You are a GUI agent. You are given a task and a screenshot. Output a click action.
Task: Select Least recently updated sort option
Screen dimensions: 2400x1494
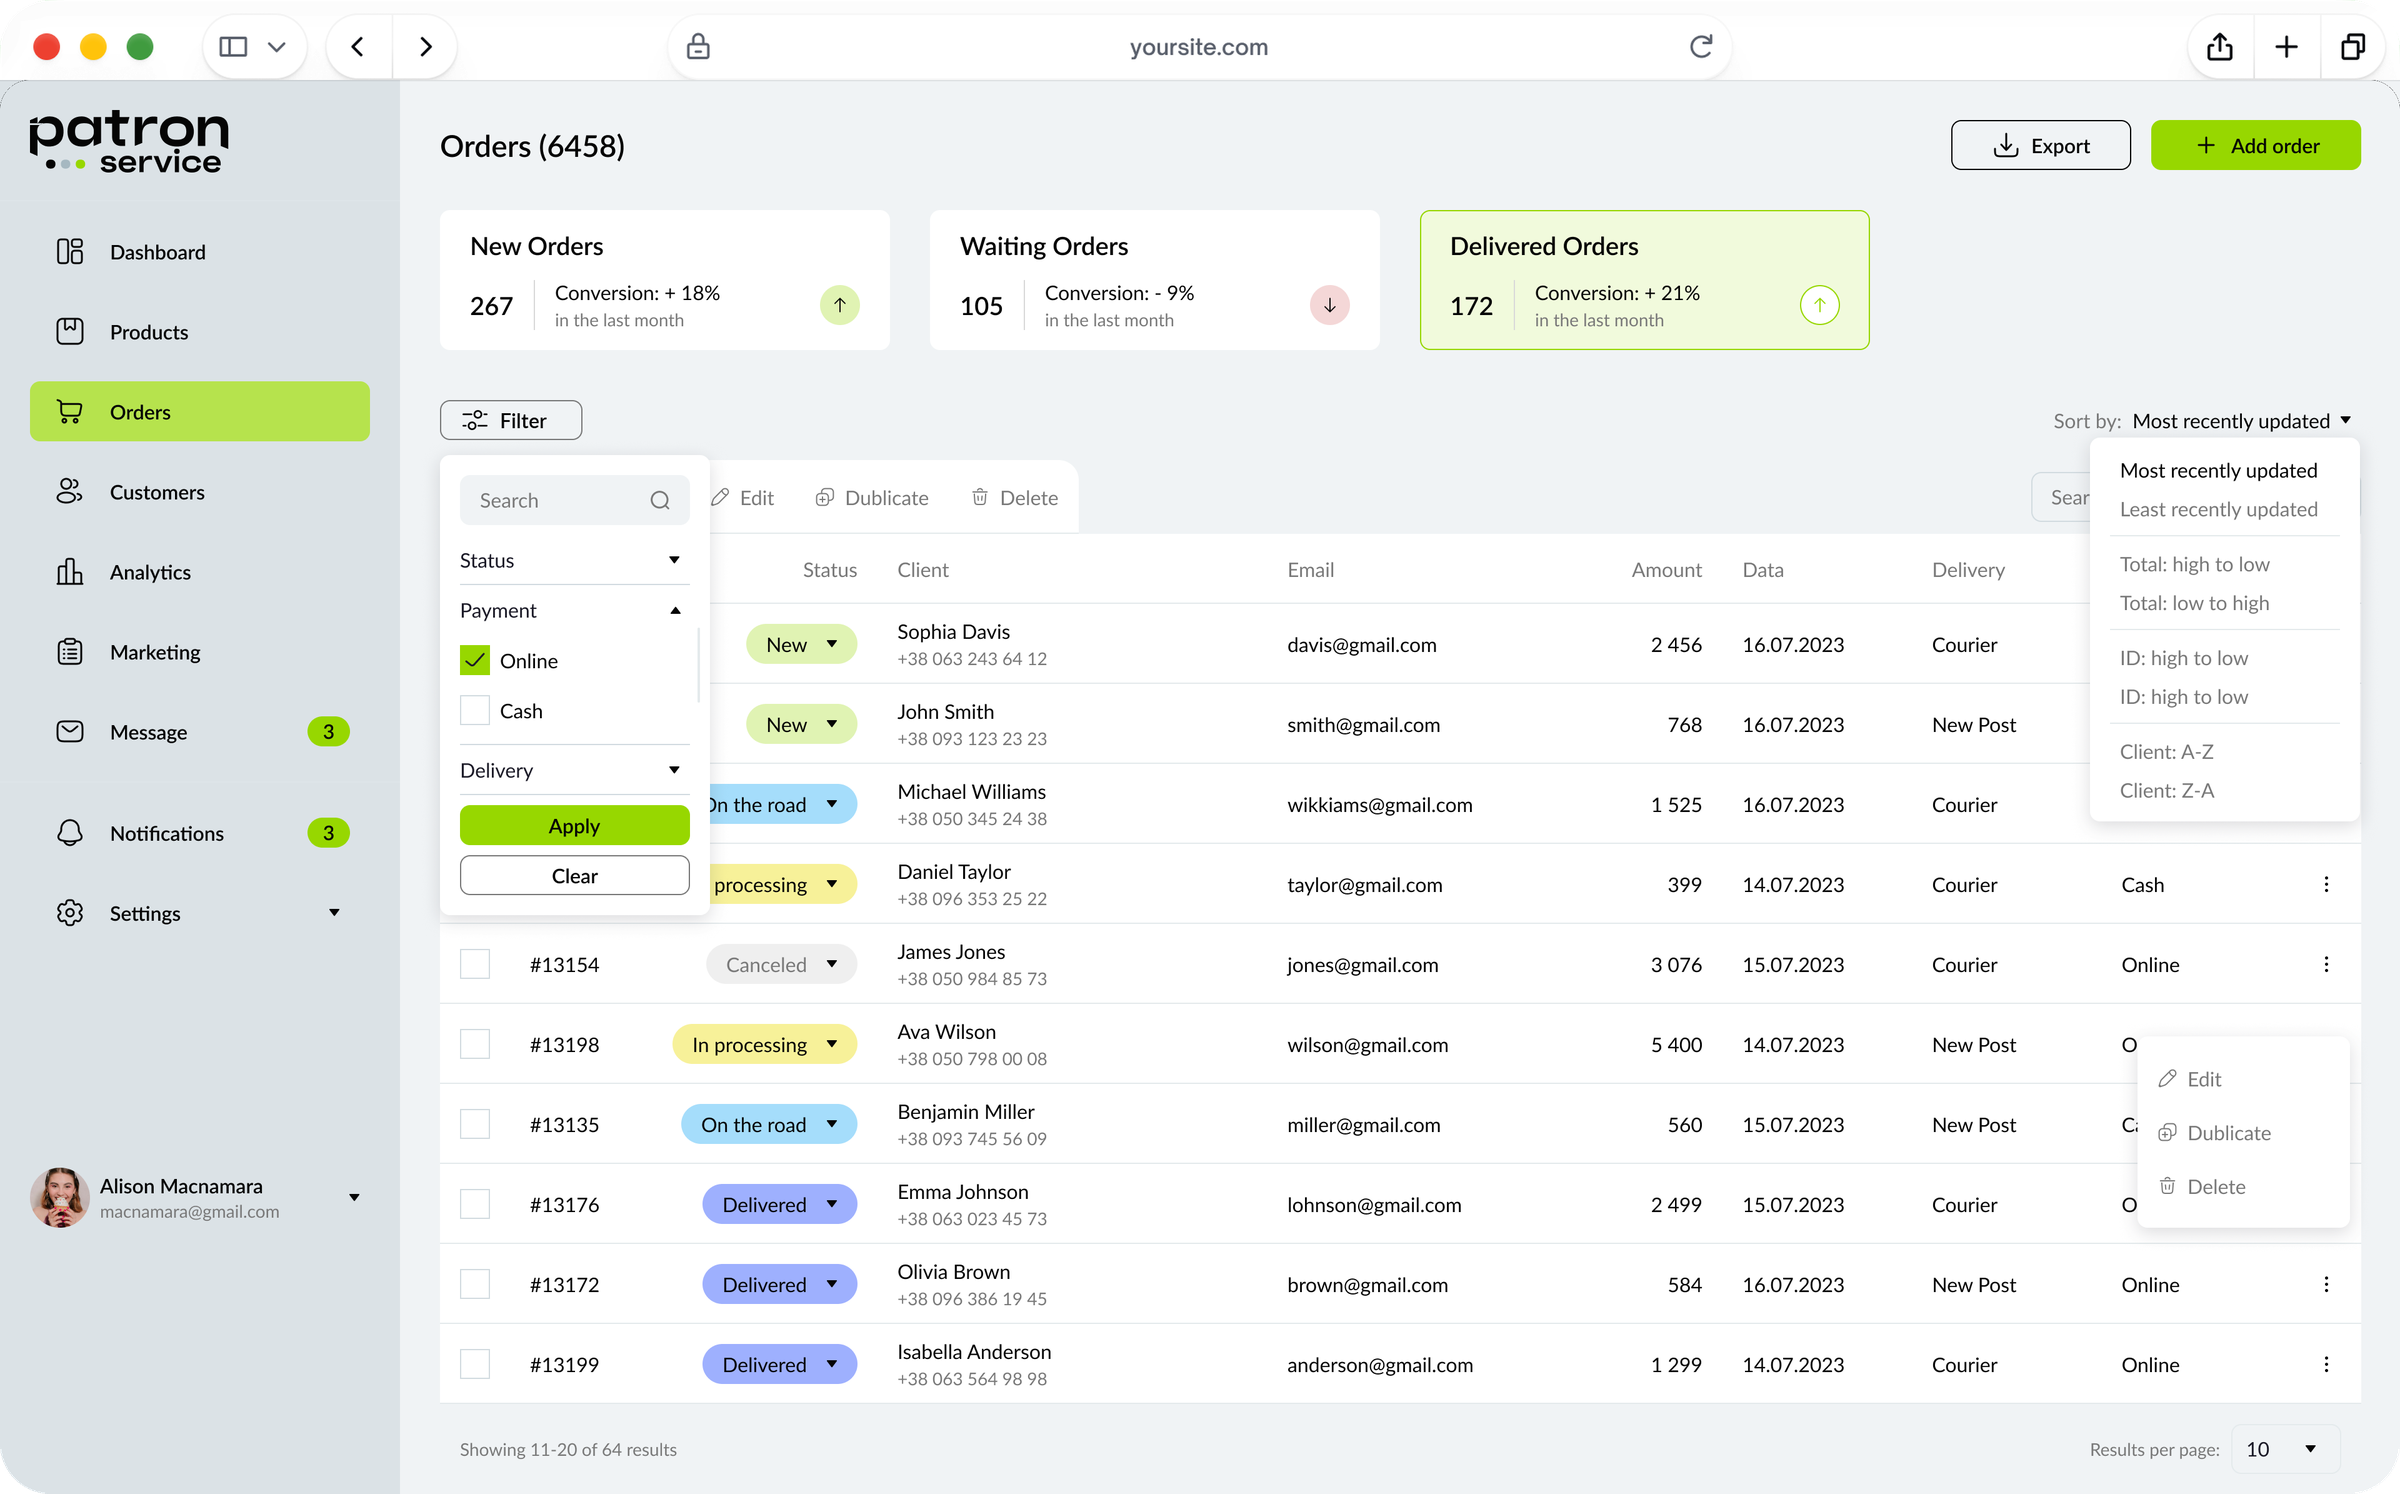pos(2218,509)
